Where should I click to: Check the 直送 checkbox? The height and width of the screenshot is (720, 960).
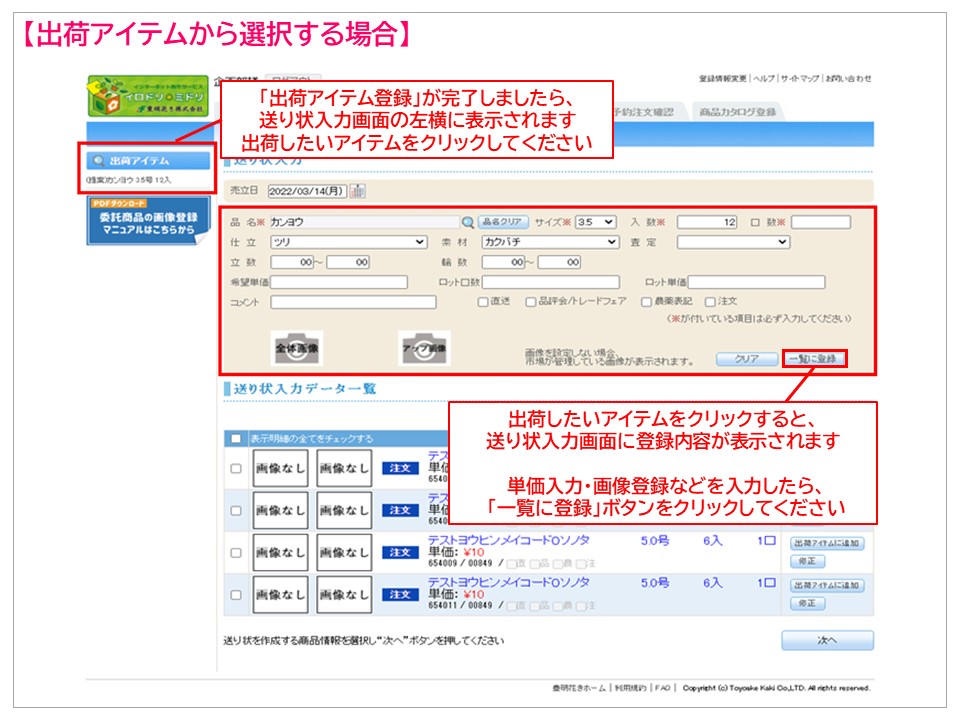point(482,302)
